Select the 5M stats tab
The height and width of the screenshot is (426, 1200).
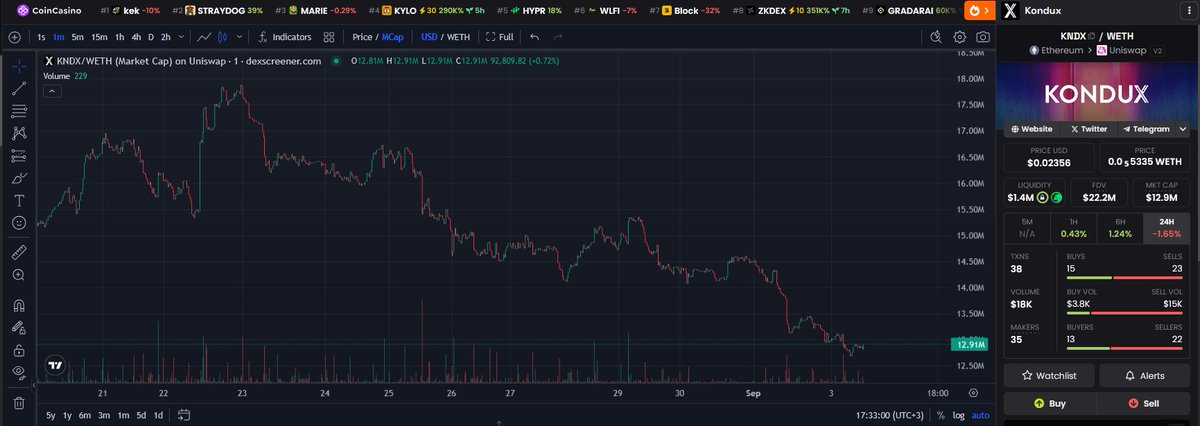pyautogui.click(x=1027, y=227)
